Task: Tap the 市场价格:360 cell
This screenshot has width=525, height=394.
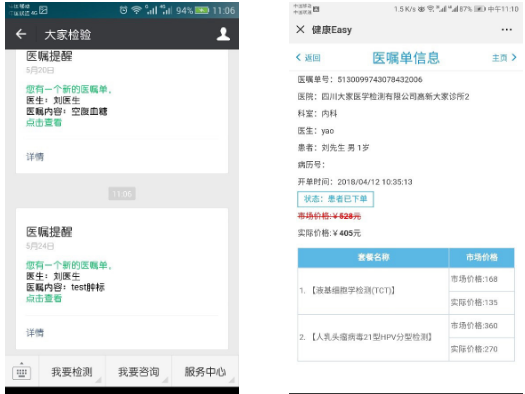Action: click(x=481, y=326)
